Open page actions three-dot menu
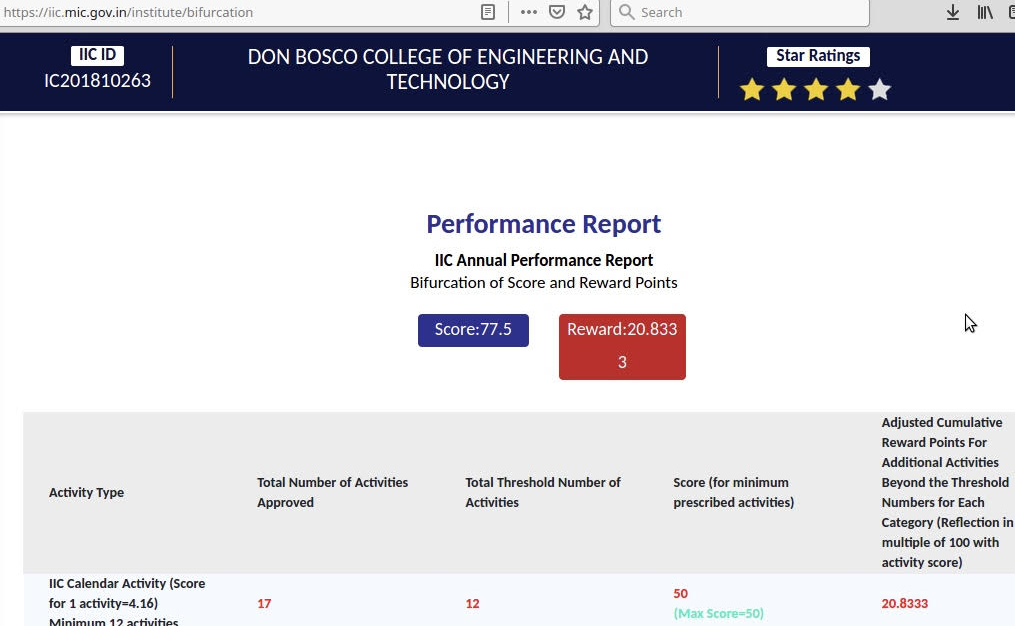The width and height of the screenshot is (1015, 626). [528, 12]
